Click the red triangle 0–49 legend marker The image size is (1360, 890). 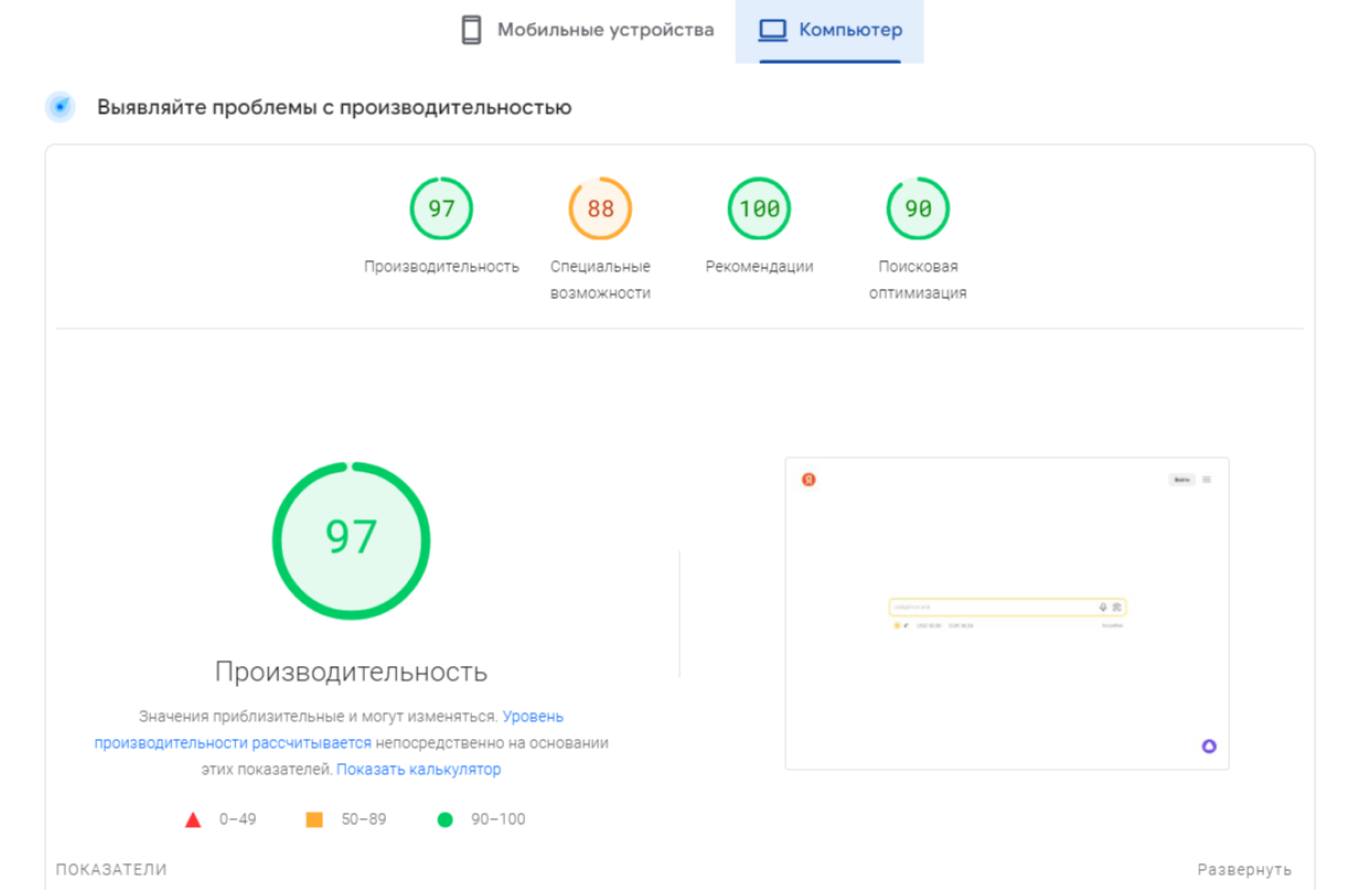click(x=193, y=820)
